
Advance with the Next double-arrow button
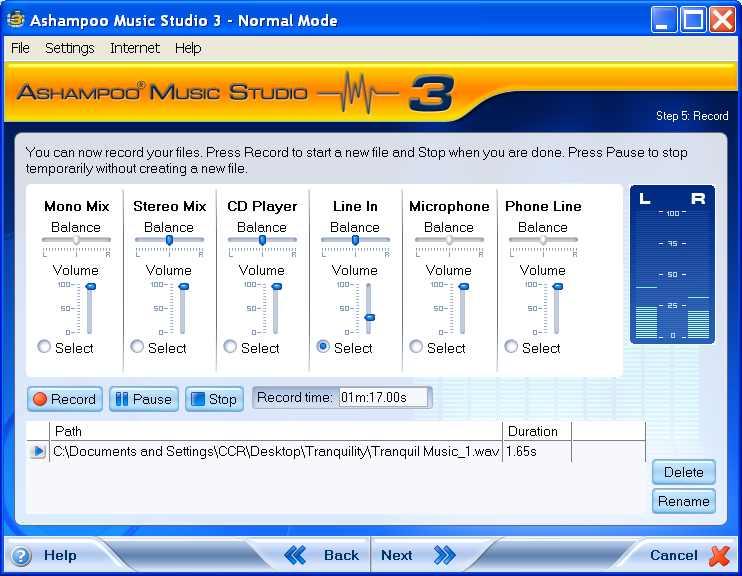[444, 555]
